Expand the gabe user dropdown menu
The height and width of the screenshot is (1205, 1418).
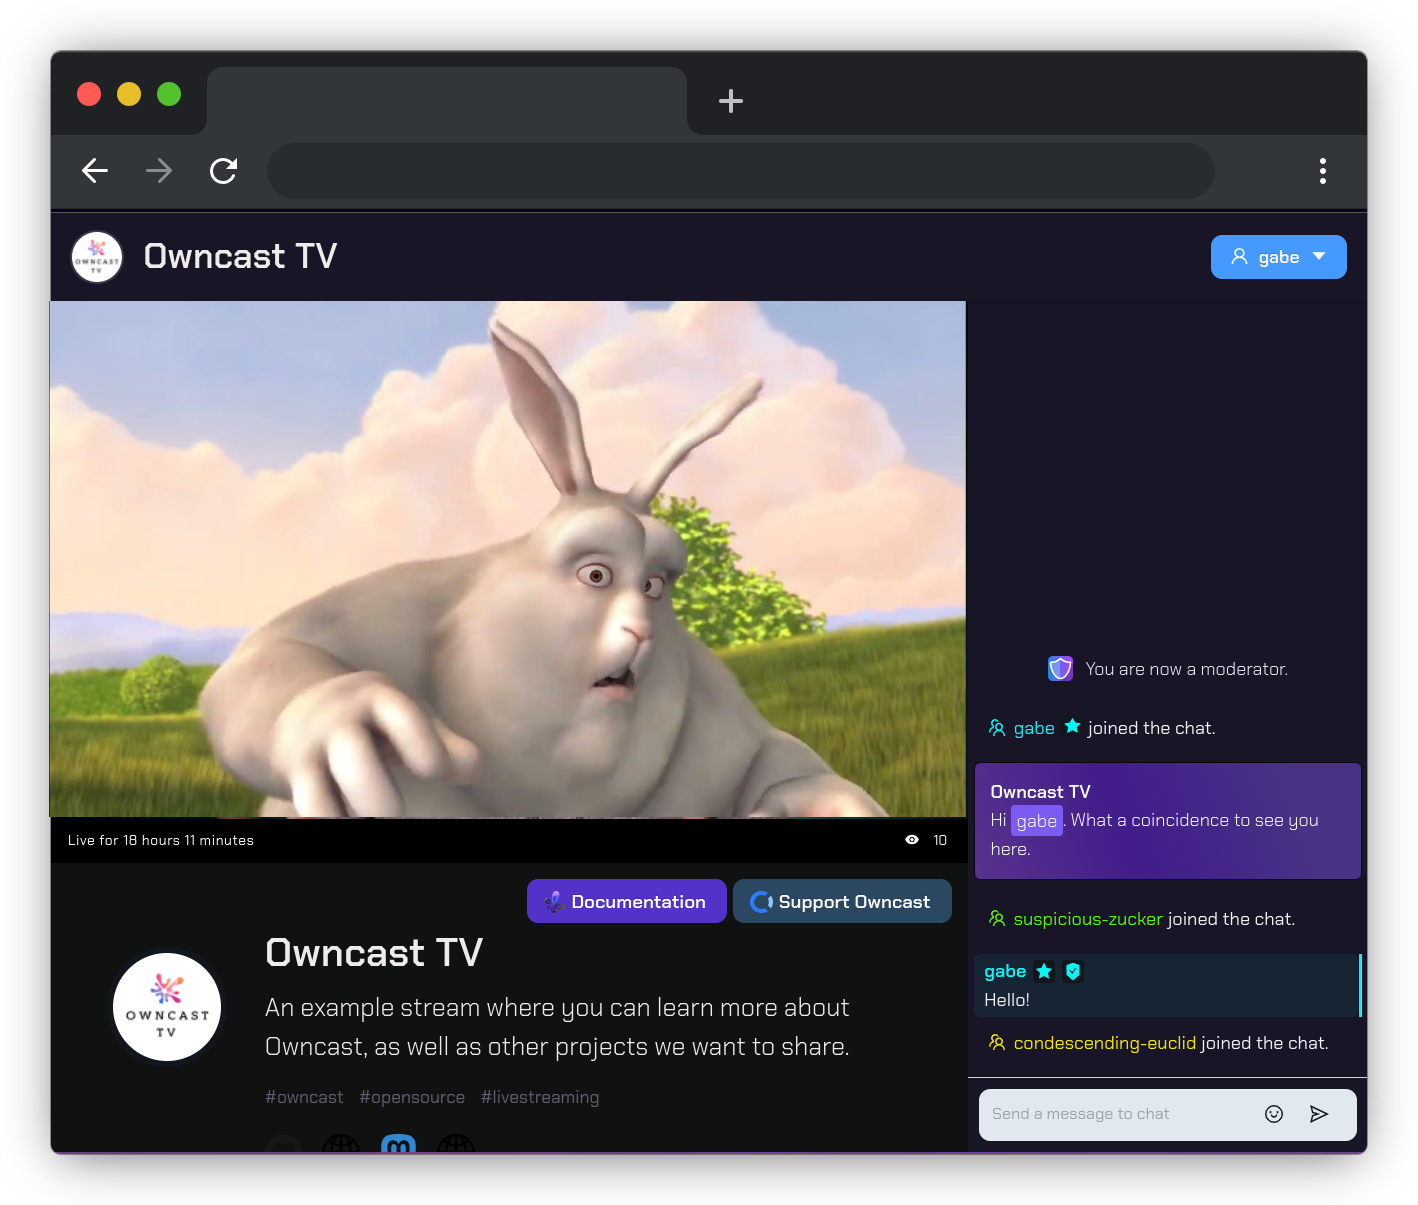(x=1278, y=257)
